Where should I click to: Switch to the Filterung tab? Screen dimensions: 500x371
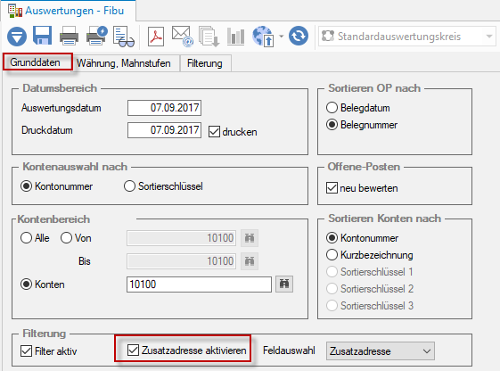[x=205, y=63]
